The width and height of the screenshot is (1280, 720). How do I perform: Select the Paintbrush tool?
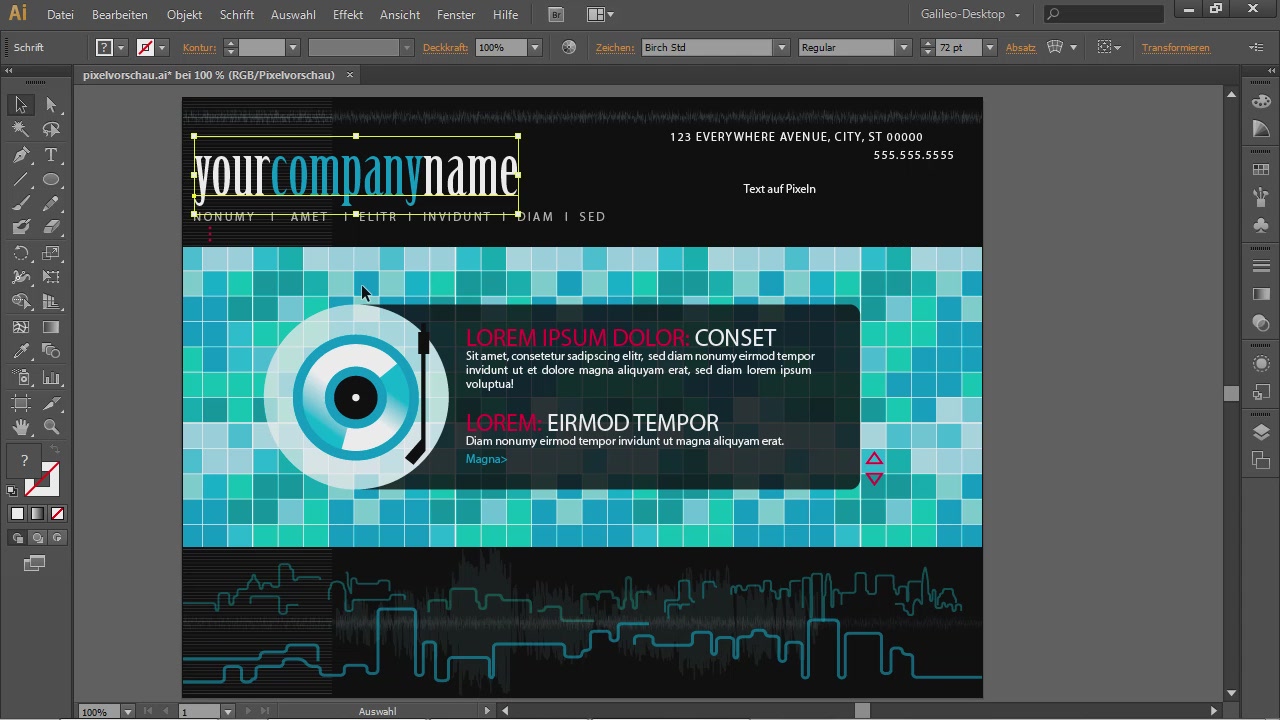pos(21,204)
